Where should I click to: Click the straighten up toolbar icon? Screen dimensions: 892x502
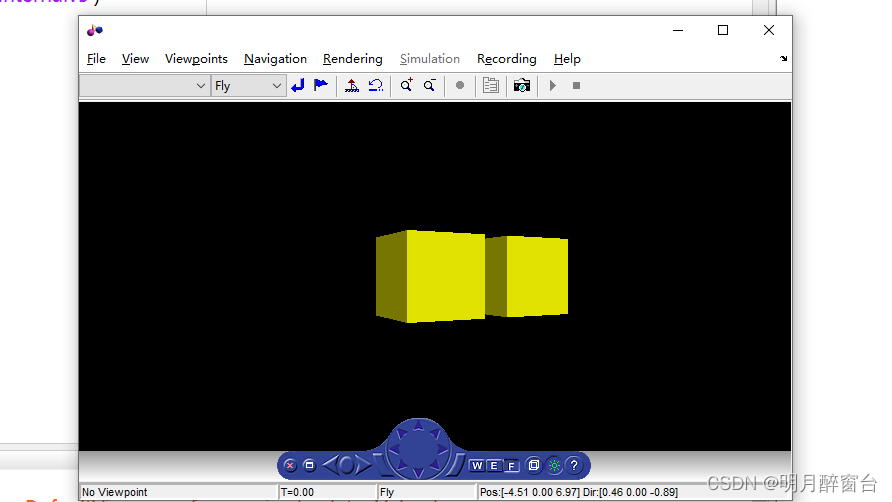coord(352,85)
